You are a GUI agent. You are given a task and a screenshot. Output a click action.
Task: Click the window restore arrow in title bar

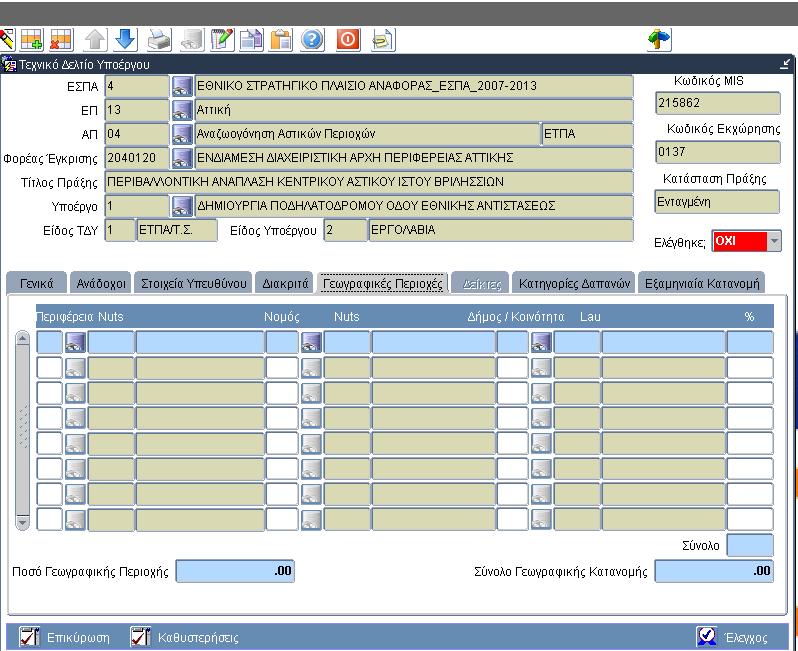coord(785,64)
